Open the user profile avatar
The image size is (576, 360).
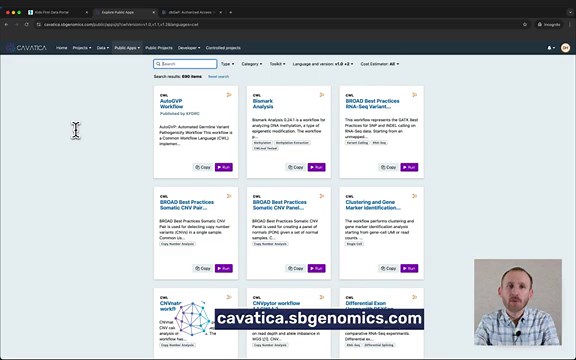565,48
